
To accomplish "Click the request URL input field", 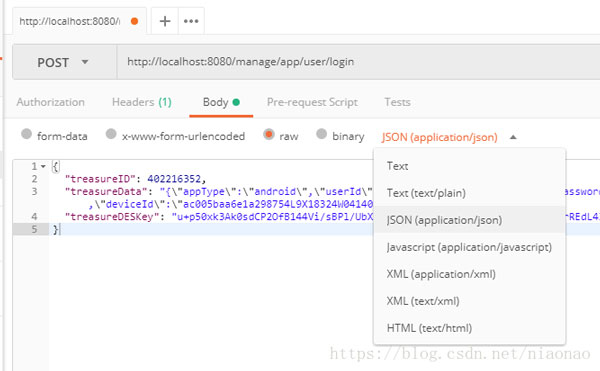I will pos(358,62).
